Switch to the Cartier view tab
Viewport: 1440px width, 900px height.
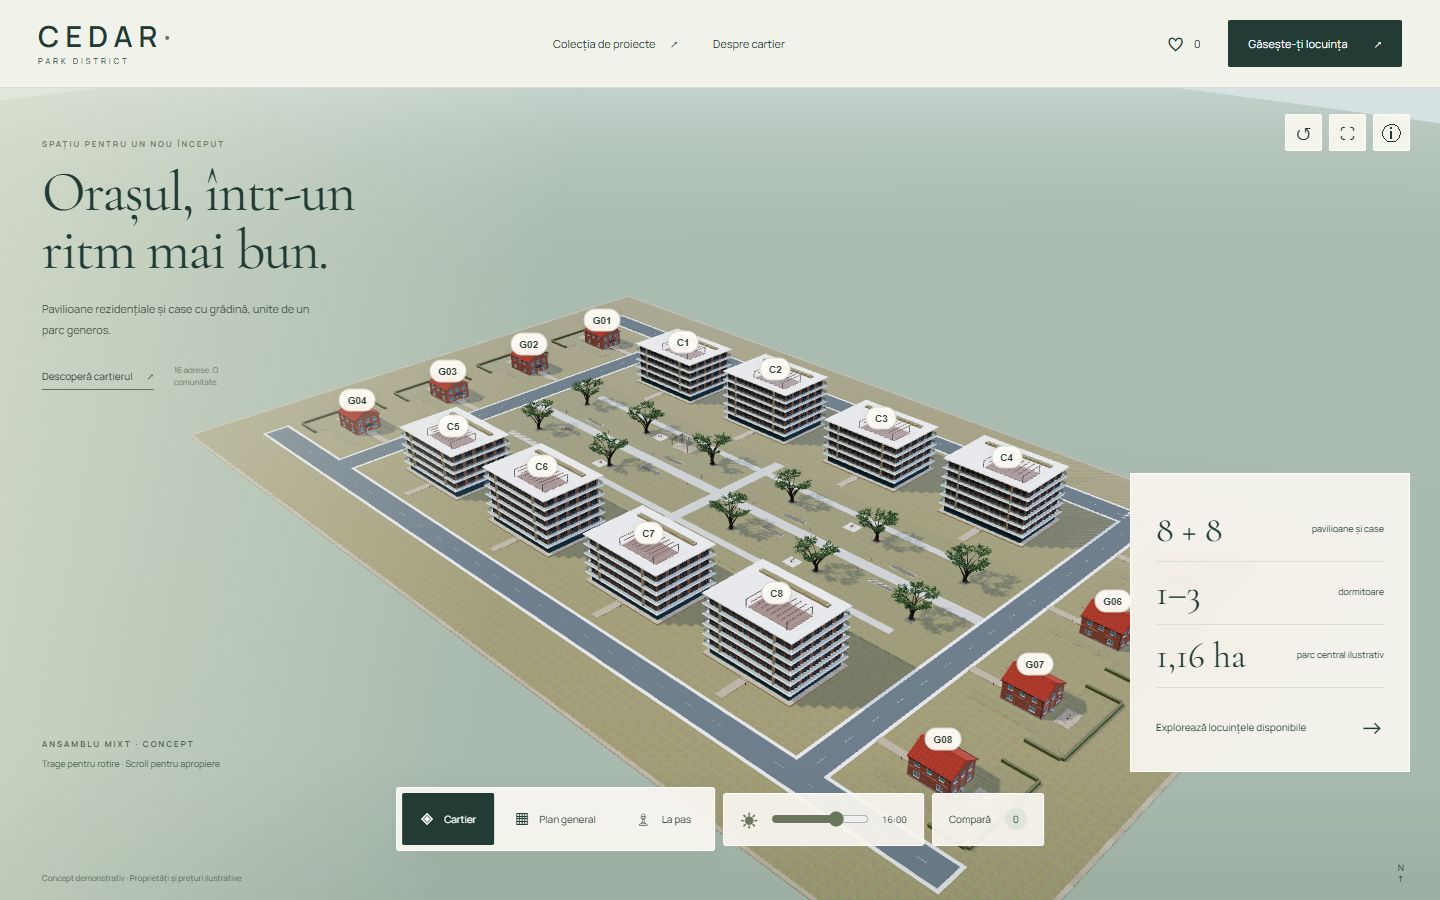click(448, 819)
